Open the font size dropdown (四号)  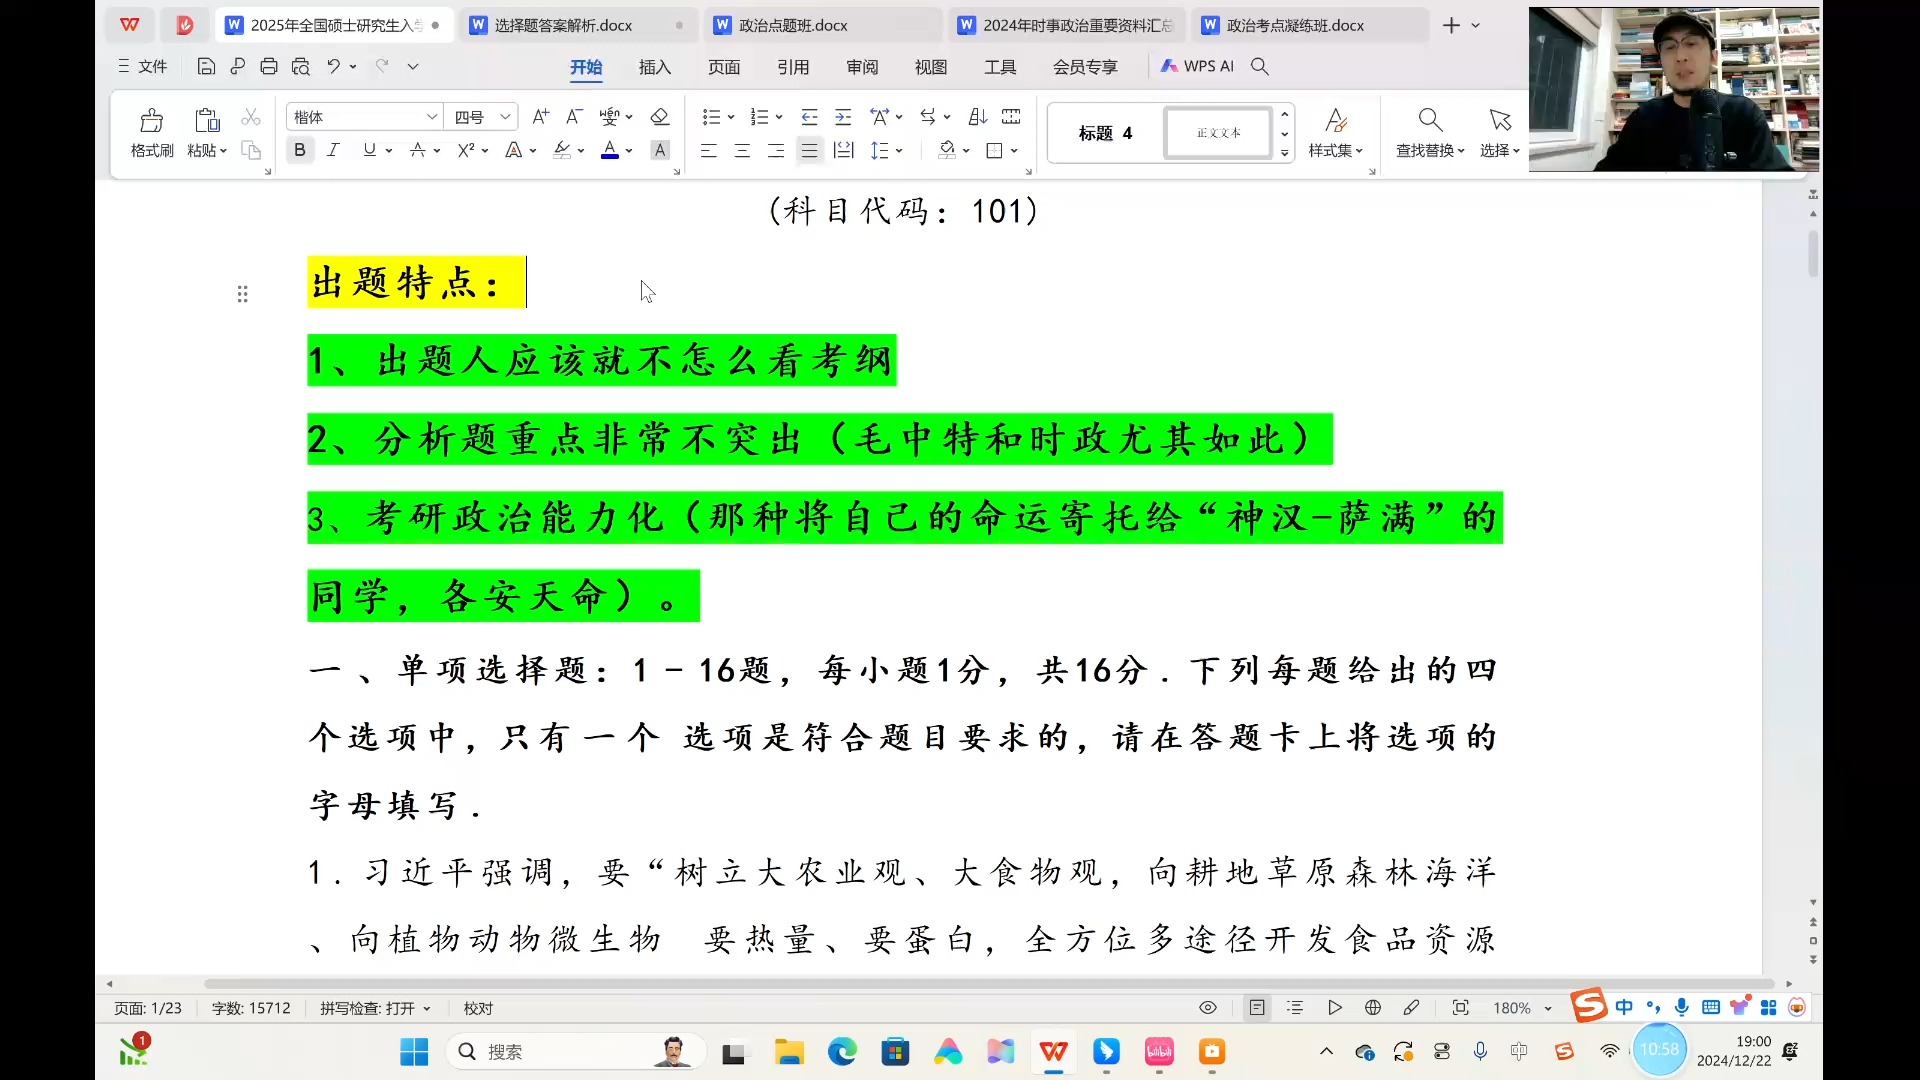(505, 117)
